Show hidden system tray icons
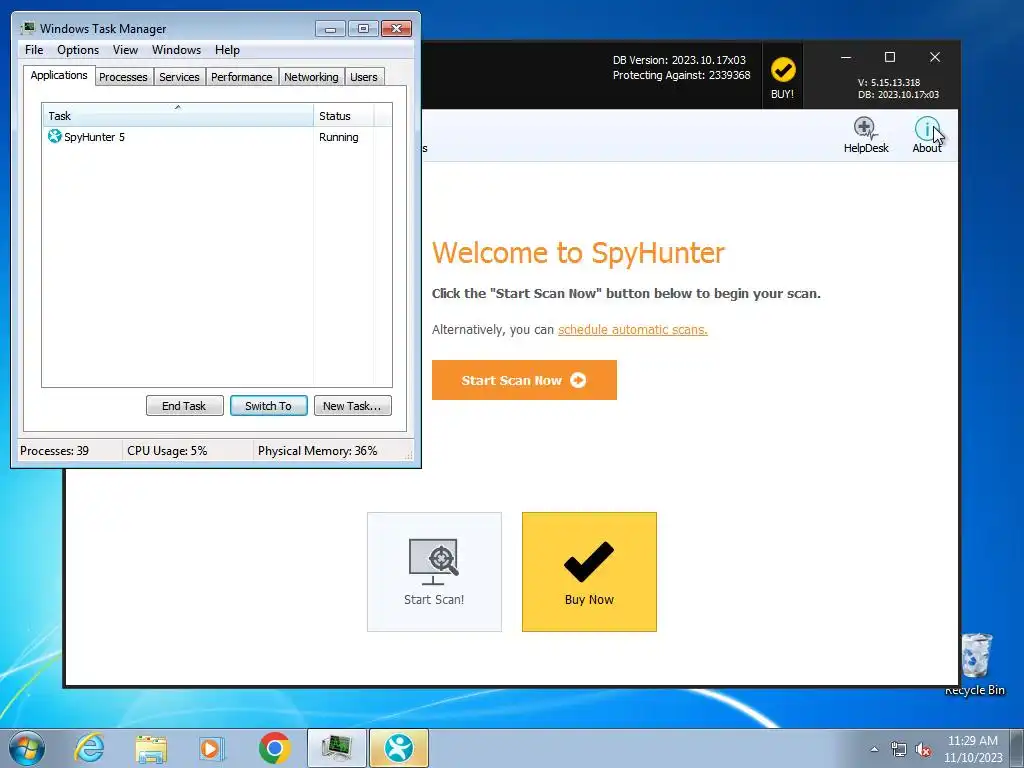The height and width of the screenshot is (768, 1024). [x=874, y=749]
